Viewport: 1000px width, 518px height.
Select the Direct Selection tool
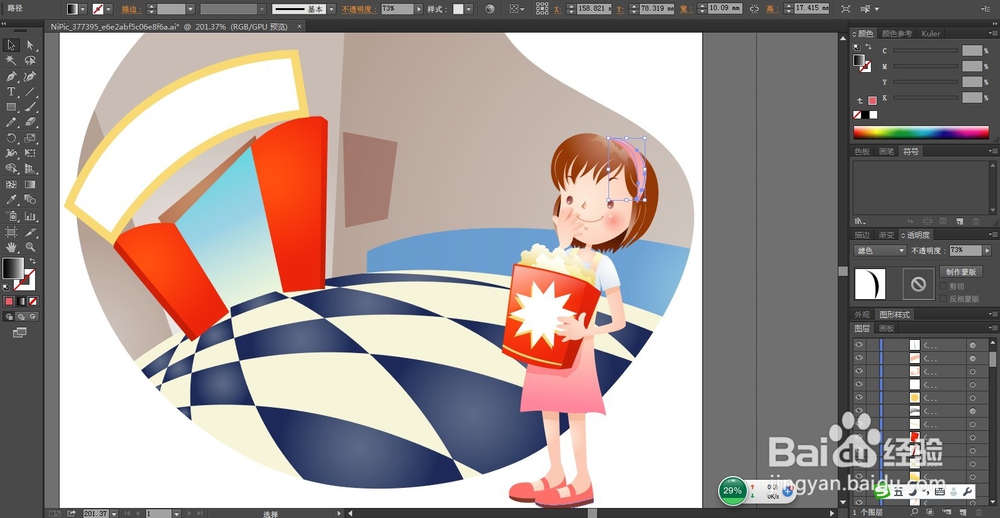point(30,45)
